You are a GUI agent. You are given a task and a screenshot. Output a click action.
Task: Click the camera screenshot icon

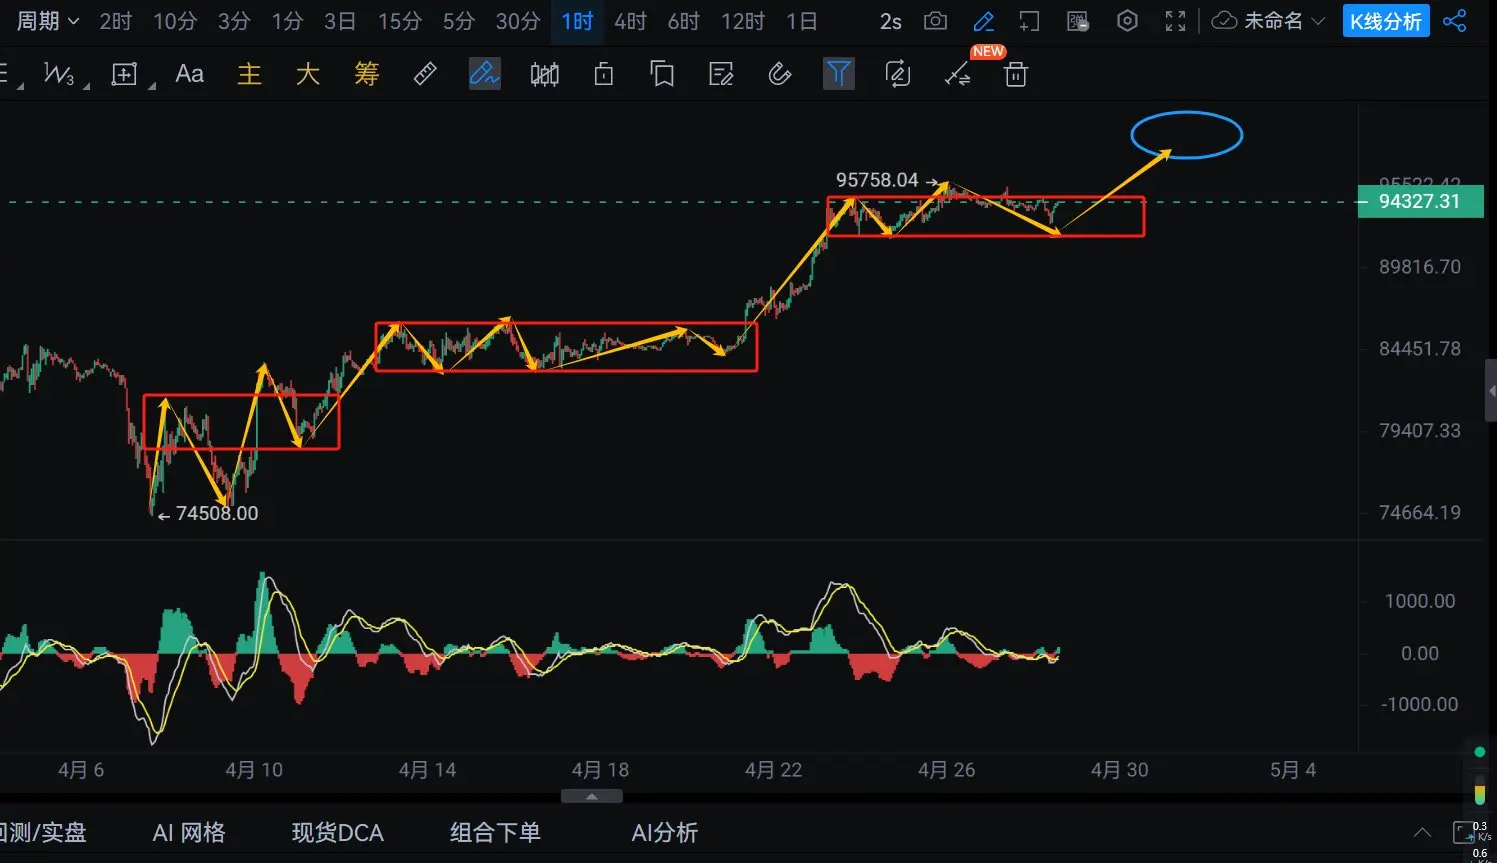point(935,21)
